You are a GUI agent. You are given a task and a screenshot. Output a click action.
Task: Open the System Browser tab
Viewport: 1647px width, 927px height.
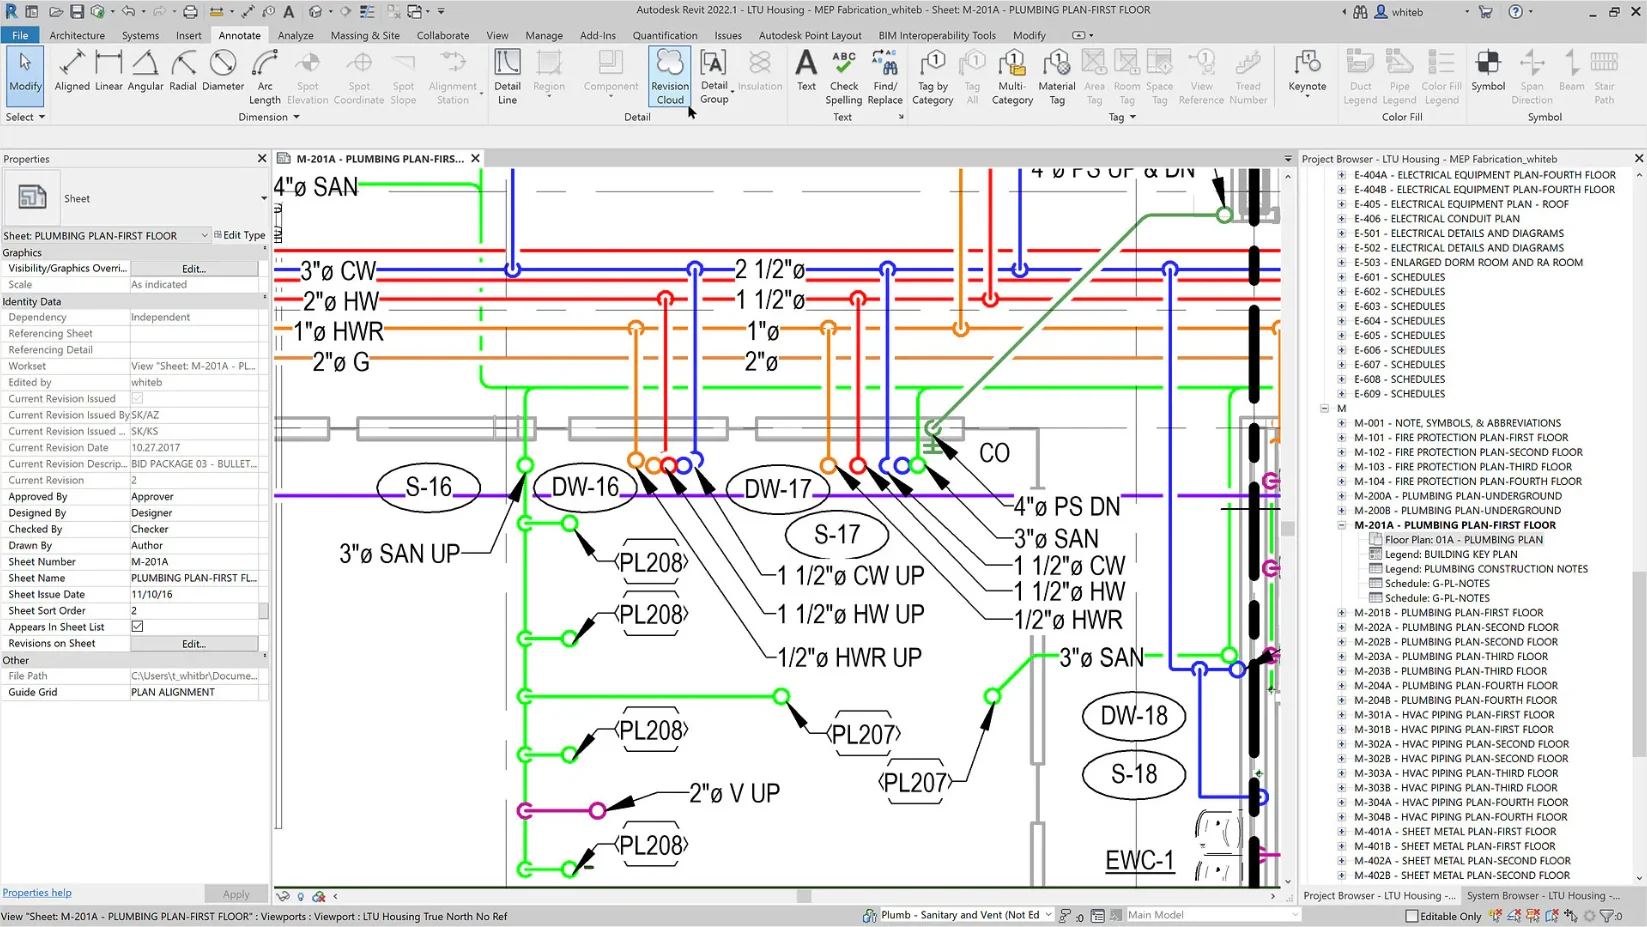[1545, 895]
